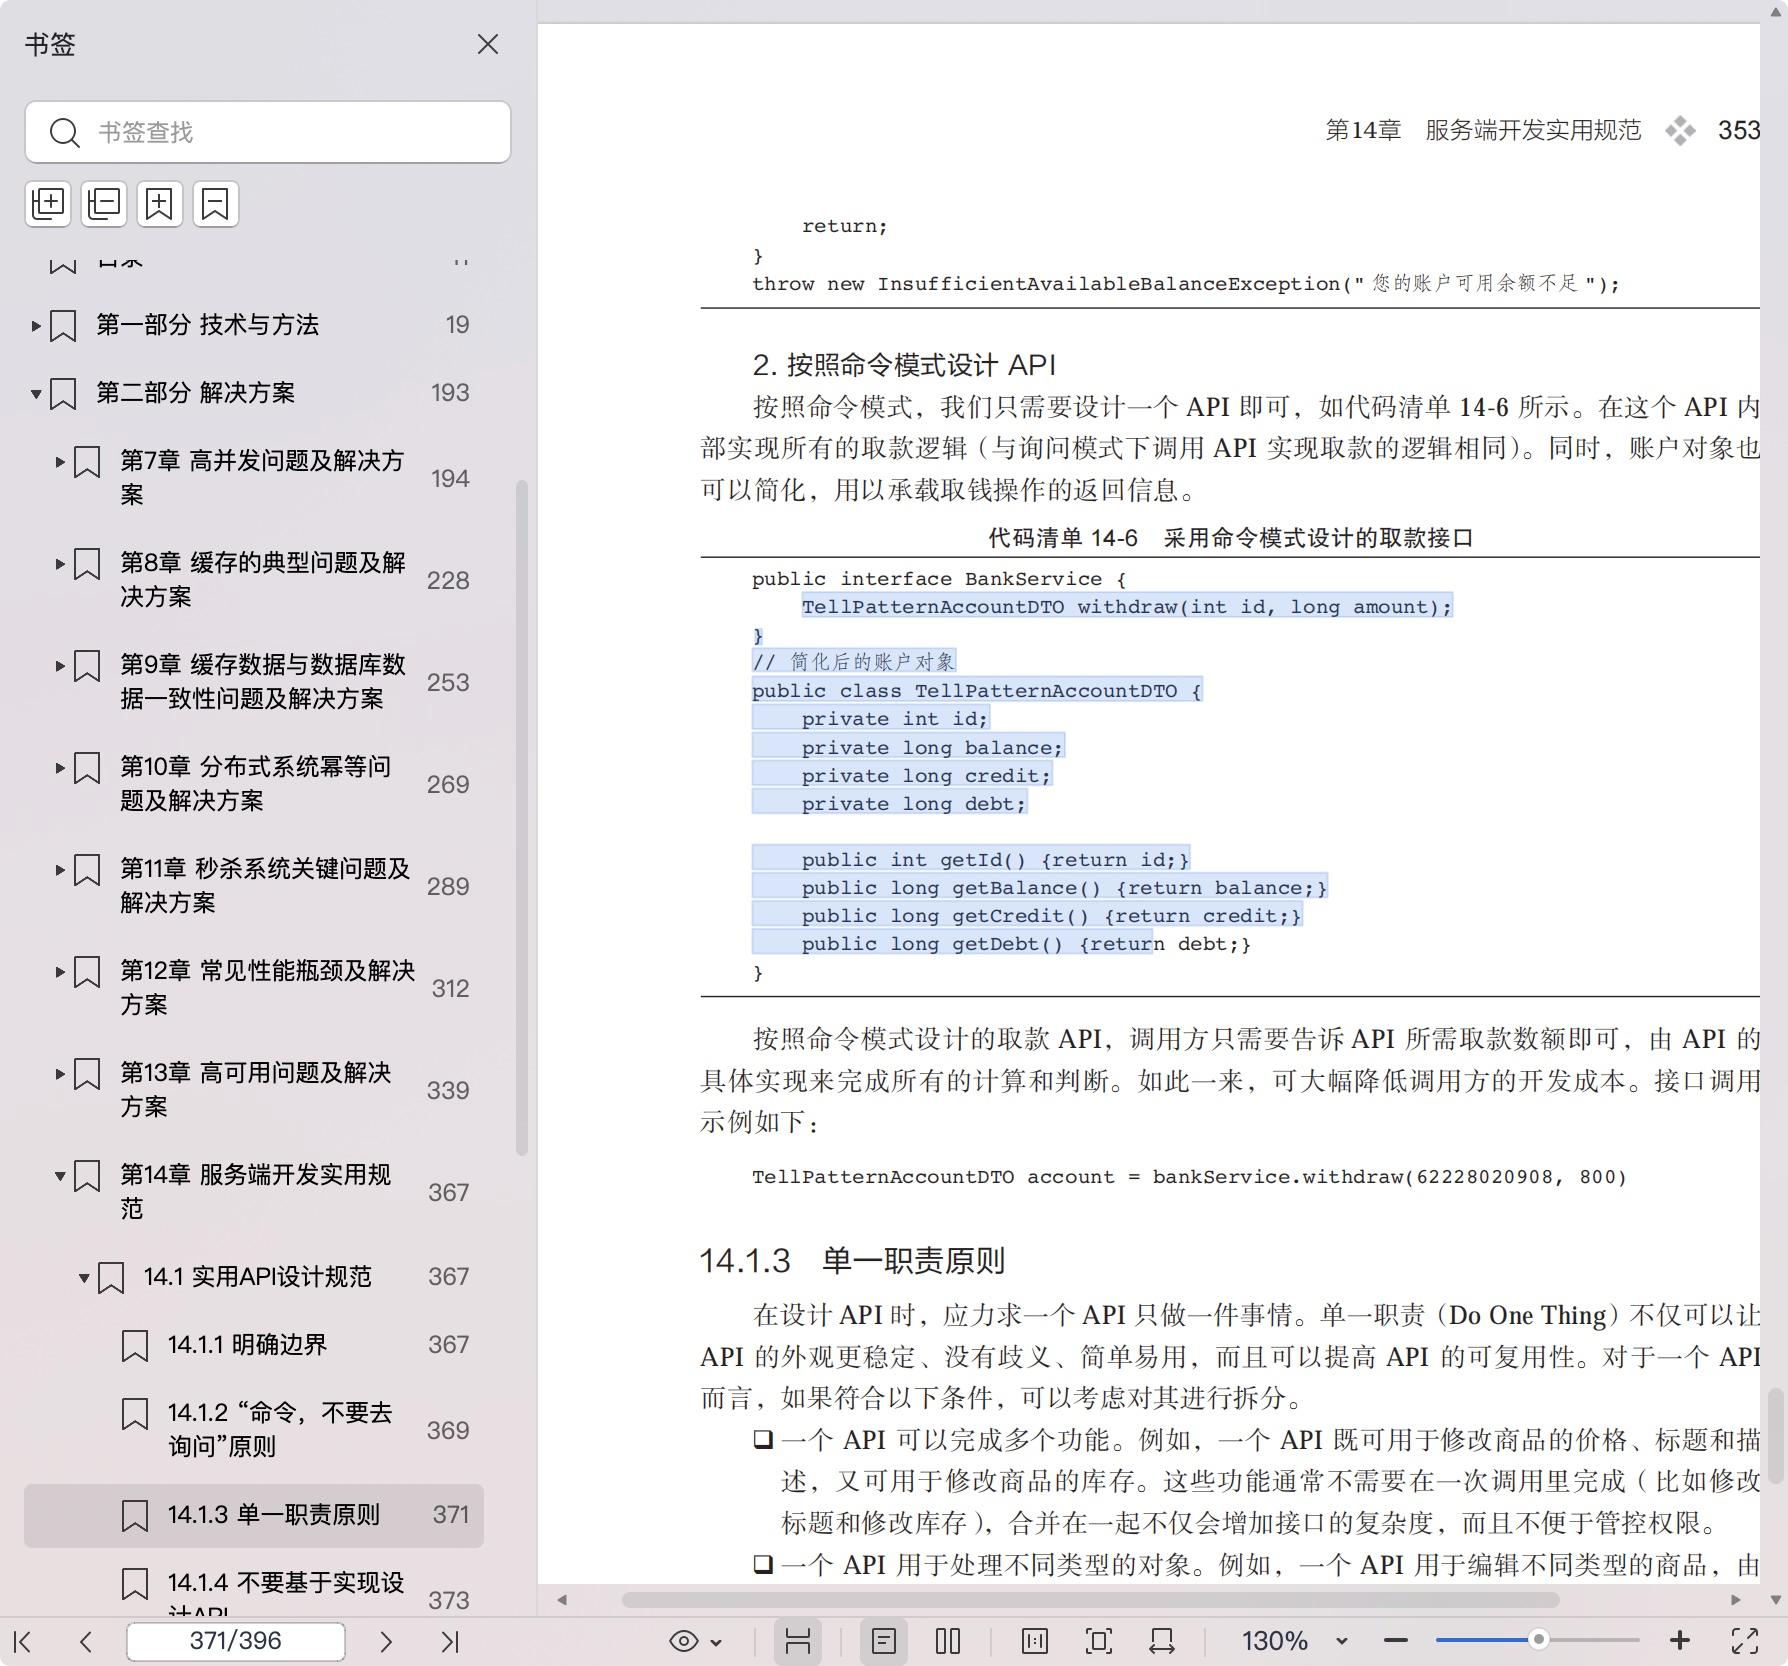Click the fit-width icon
1788x1666 pixels.
[x=1162, y=1641]
